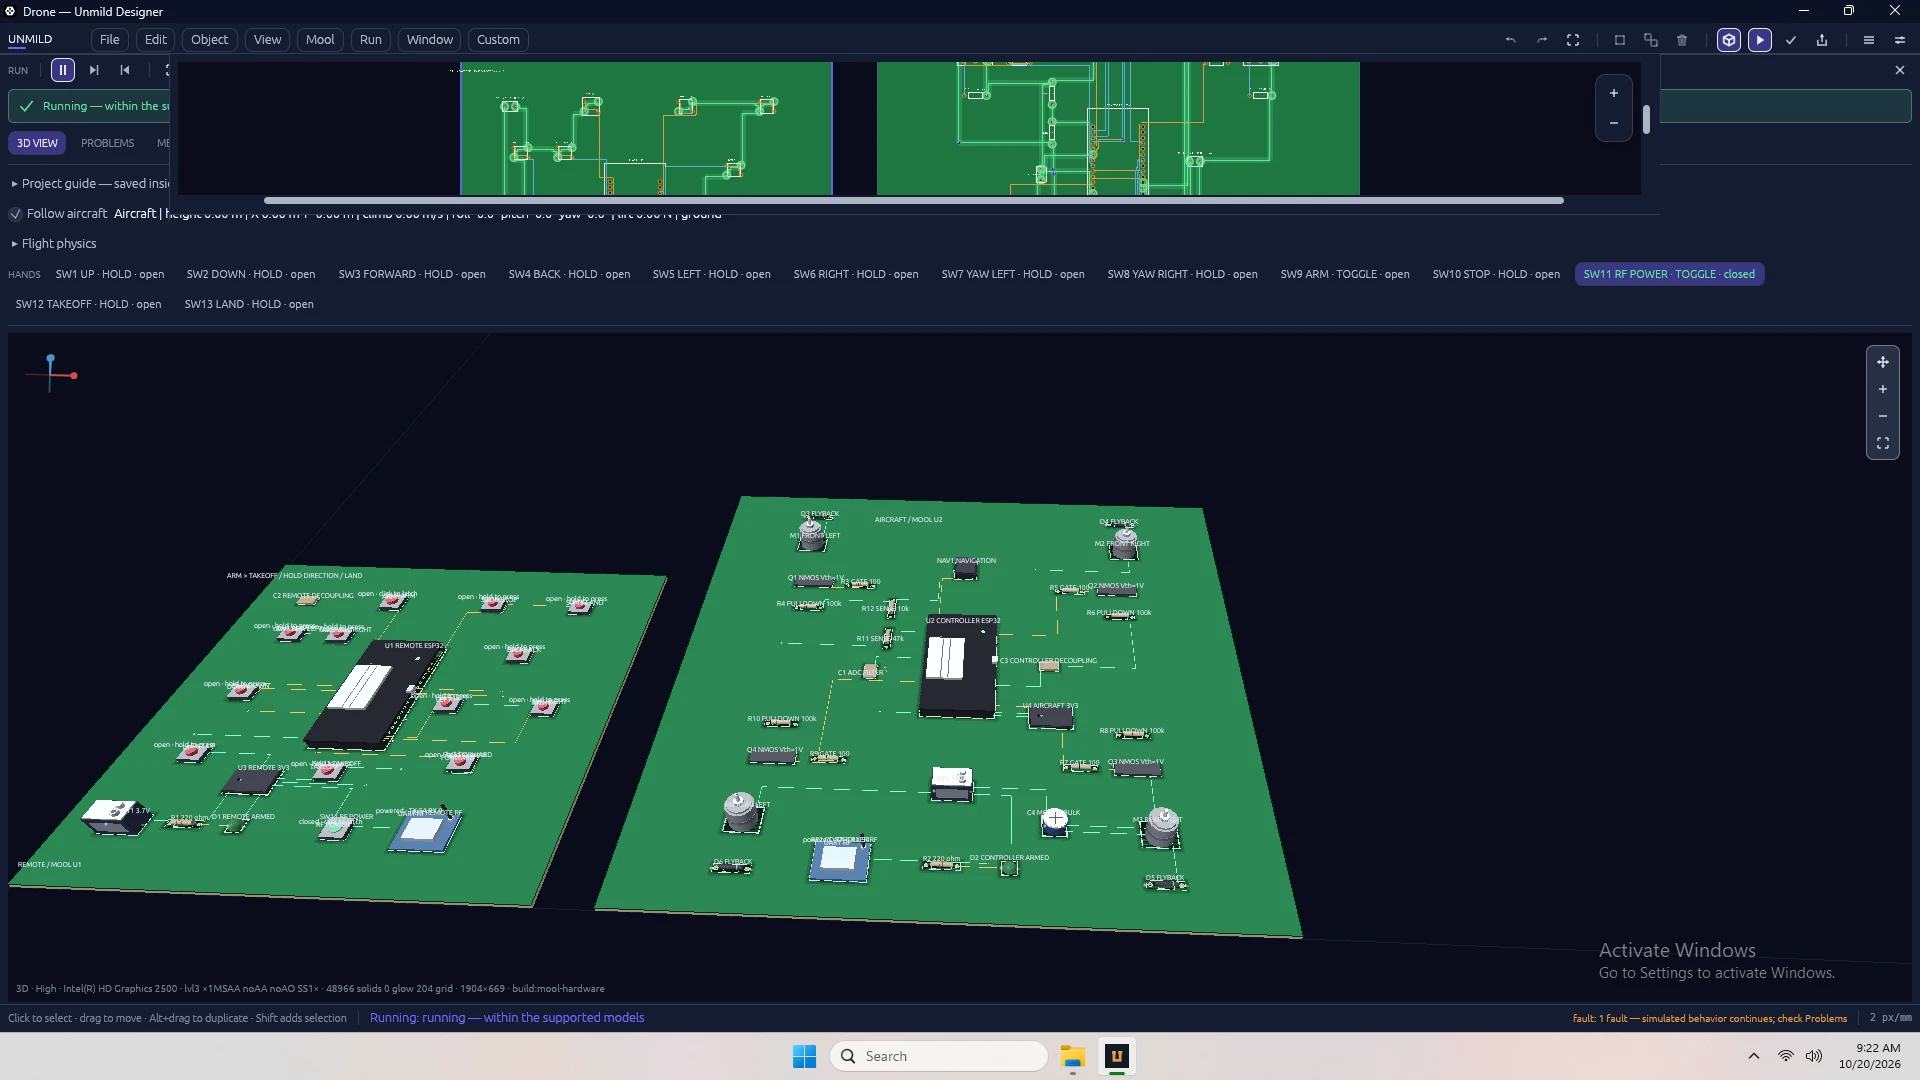
Task: Click the duplicate squares icon
Action: pos(1651,40)
